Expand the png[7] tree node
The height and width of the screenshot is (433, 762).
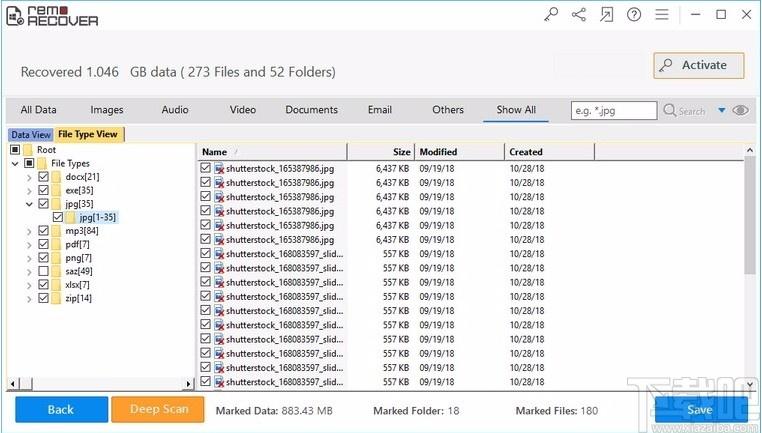click(x=29, y=259)
